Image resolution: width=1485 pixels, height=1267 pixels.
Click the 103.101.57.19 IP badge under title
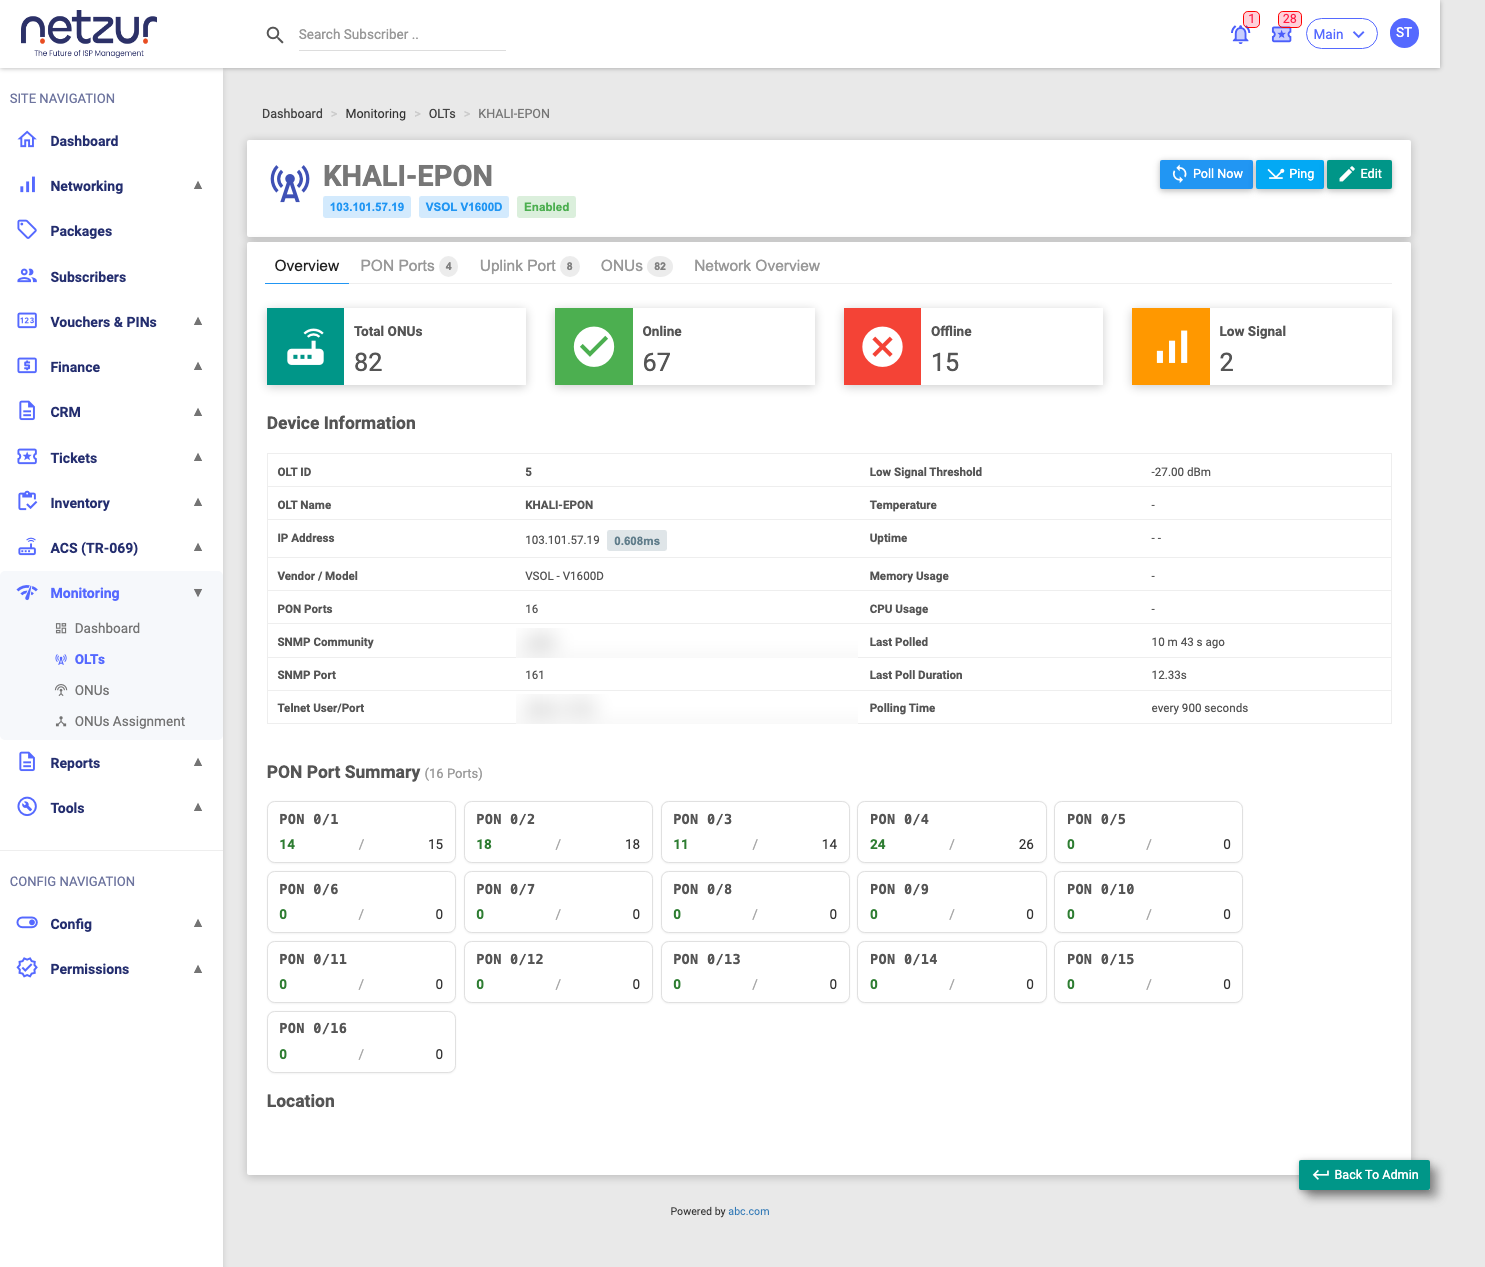click(x=367, y=207)
